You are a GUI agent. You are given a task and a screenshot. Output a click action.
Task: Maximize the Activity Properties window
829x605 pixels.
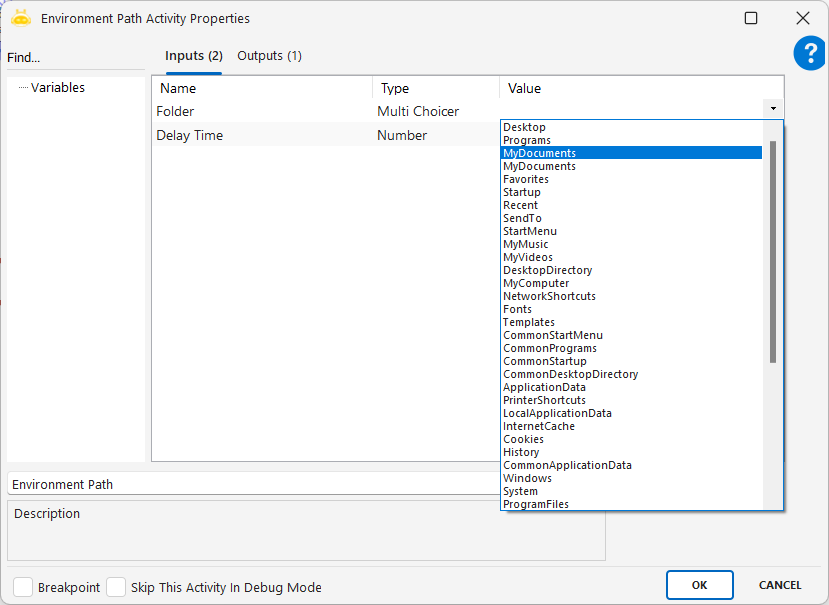coord(751,18)
